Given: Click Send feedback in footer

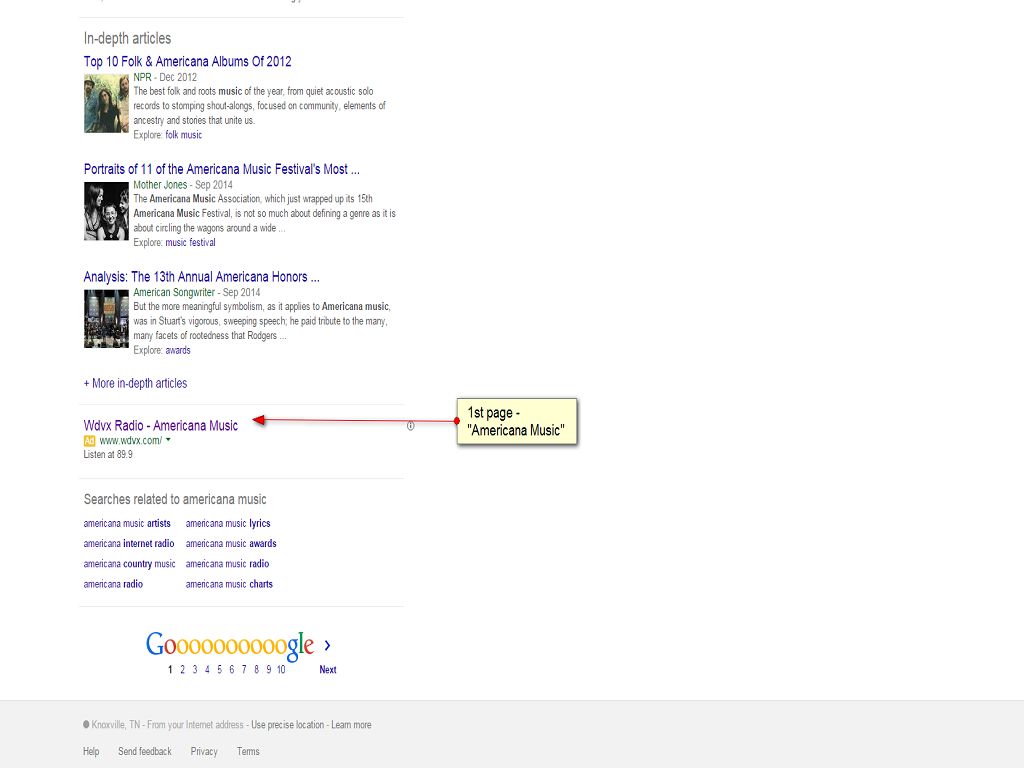Looking at the screenshot, I should (145, 752).
